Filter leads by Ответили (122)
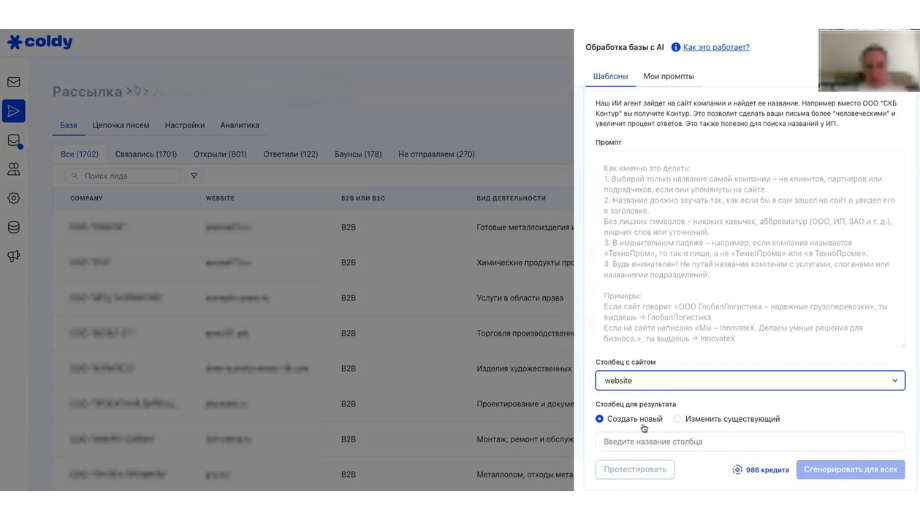Viewport: 920px width, 520px height. (x=290, y=154)
